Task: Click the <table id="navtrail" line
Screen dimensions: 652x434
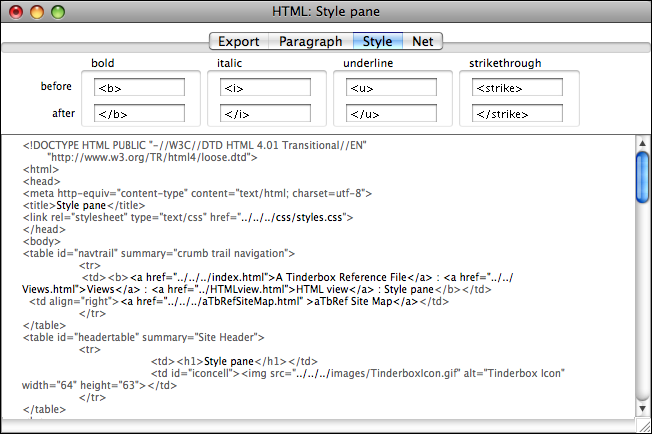Action: pyautogui.click(x=159, y=254)
